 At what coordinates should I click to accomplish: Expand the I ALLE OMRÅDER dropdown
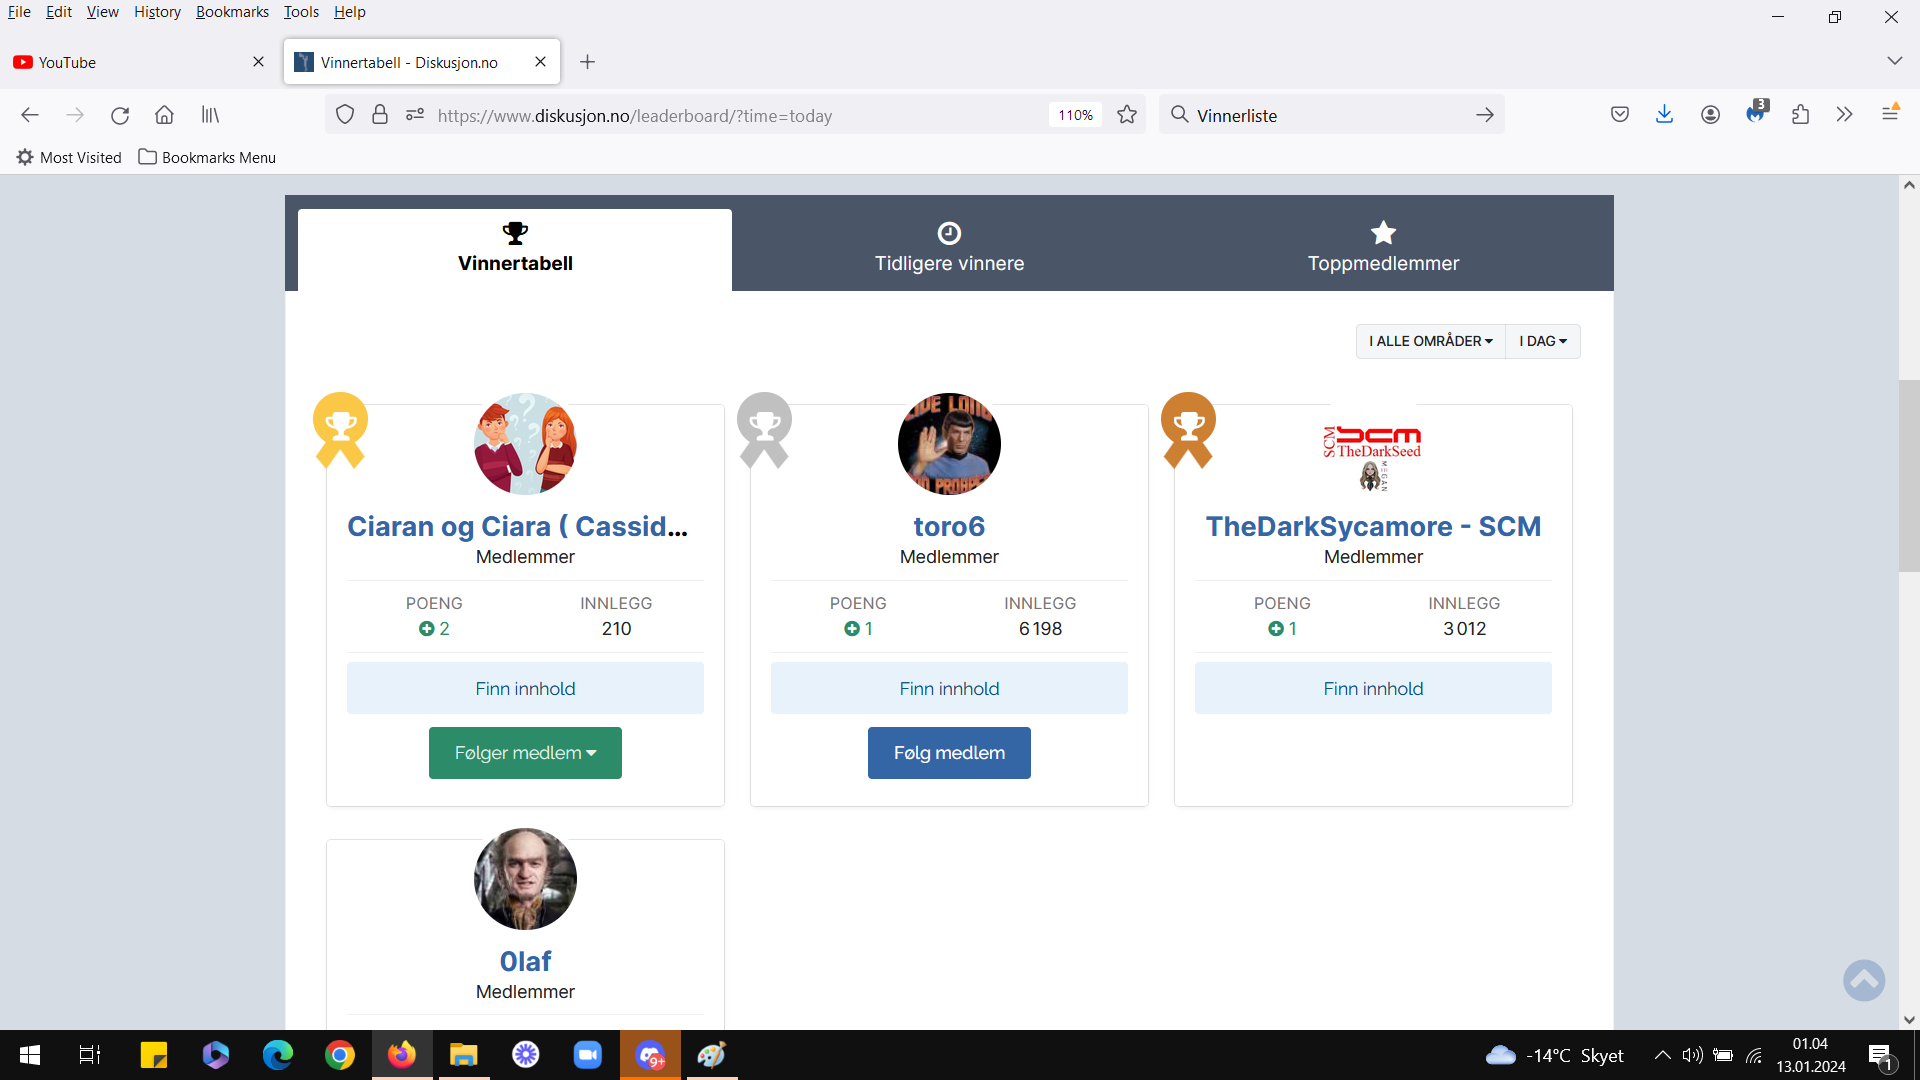1430,341
